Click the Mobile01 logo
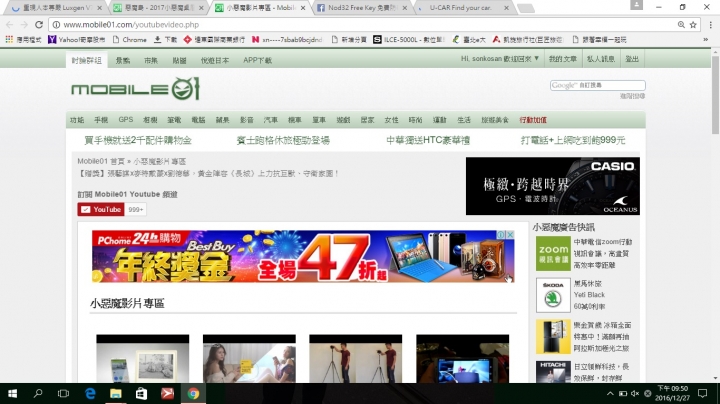Viewport: 720px width, 404px height. tap(135, 88)
